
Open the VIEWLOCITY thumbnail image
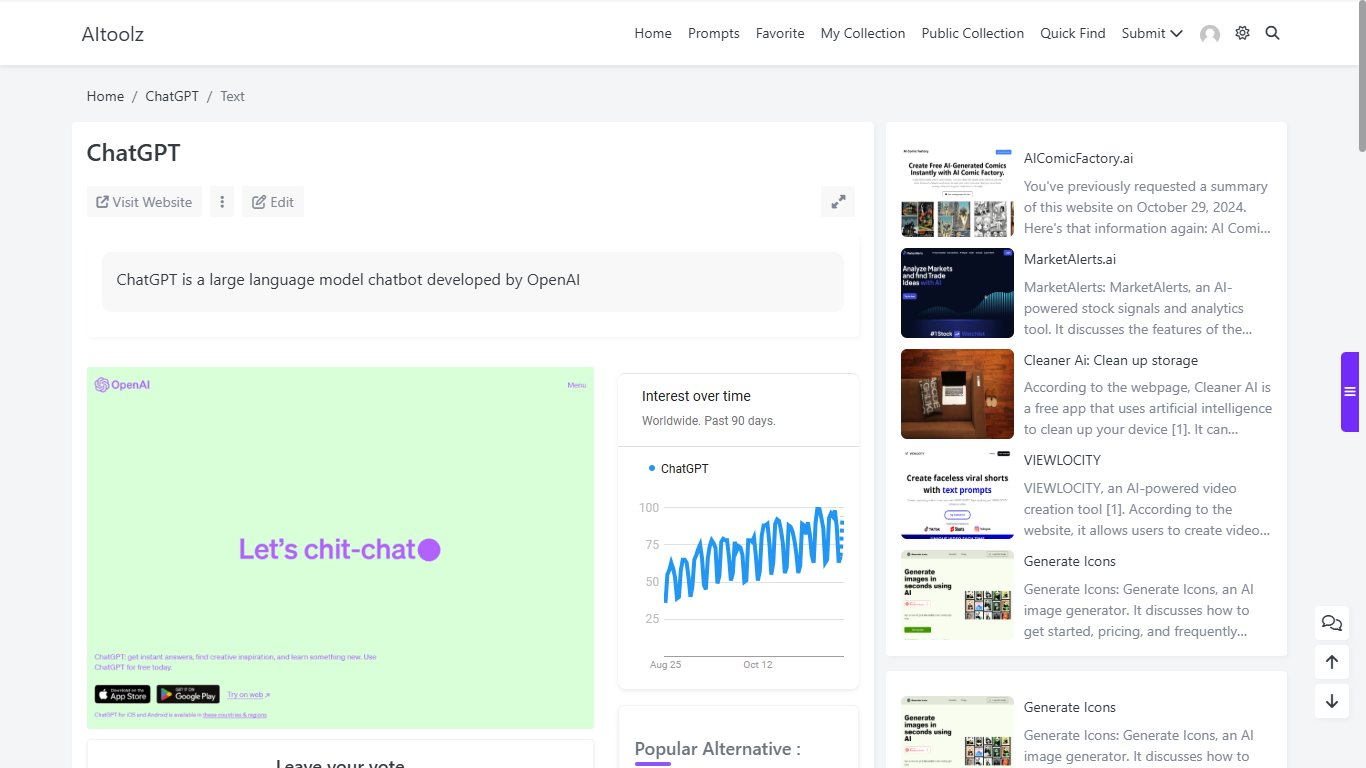pos(957,494)
